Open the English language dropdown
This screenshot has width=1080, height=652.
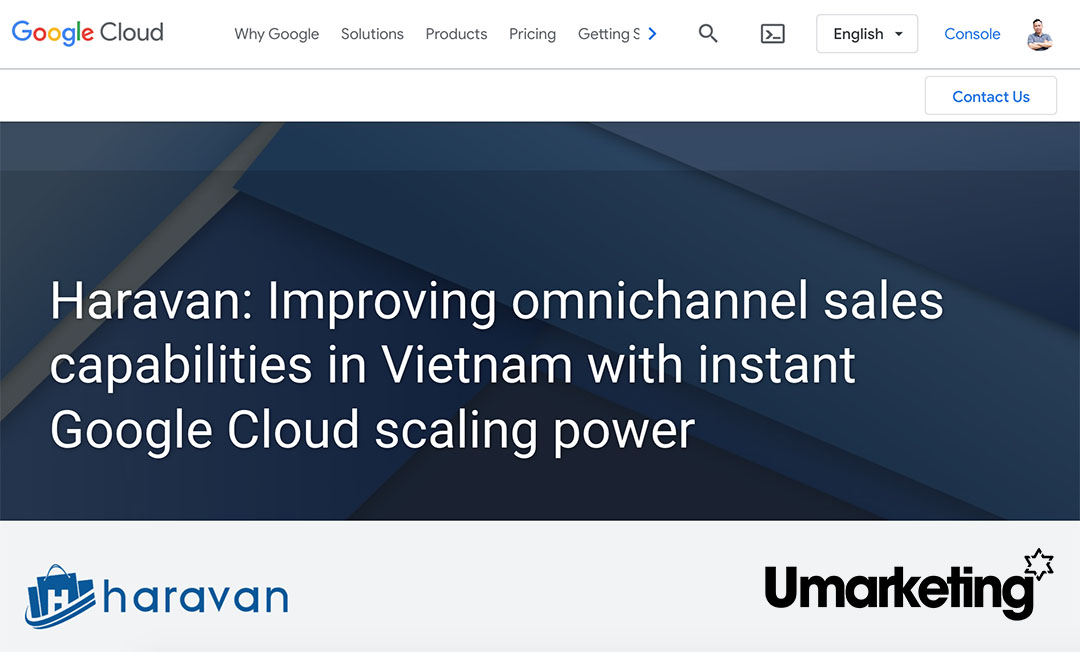point(866,33)
